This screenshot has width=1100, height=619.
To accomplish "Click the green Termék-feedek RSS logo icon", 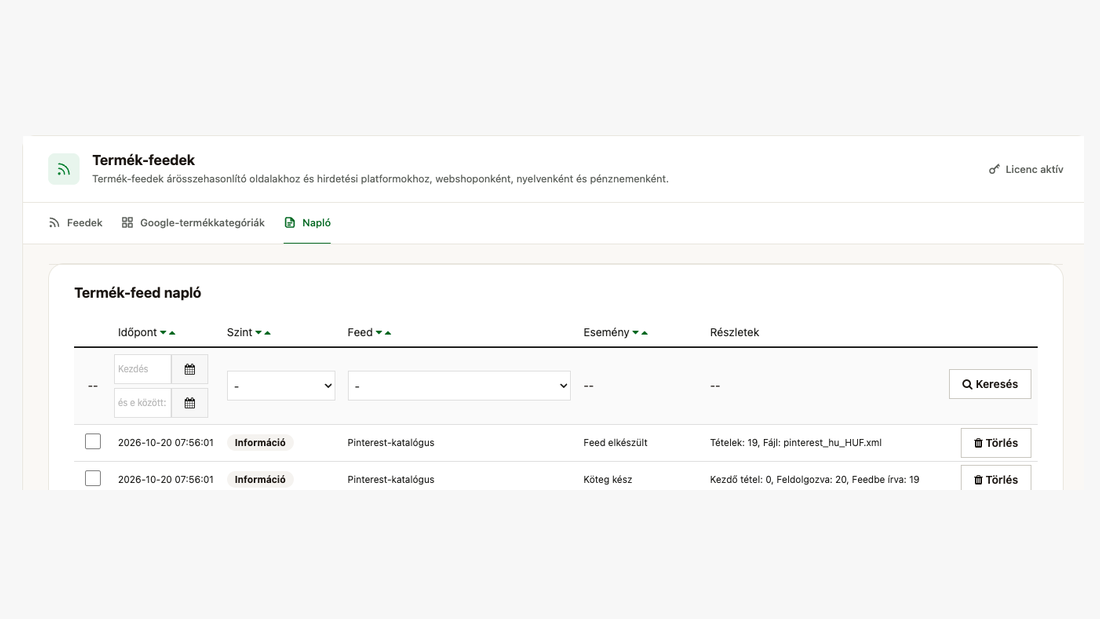I will (64, 169).
